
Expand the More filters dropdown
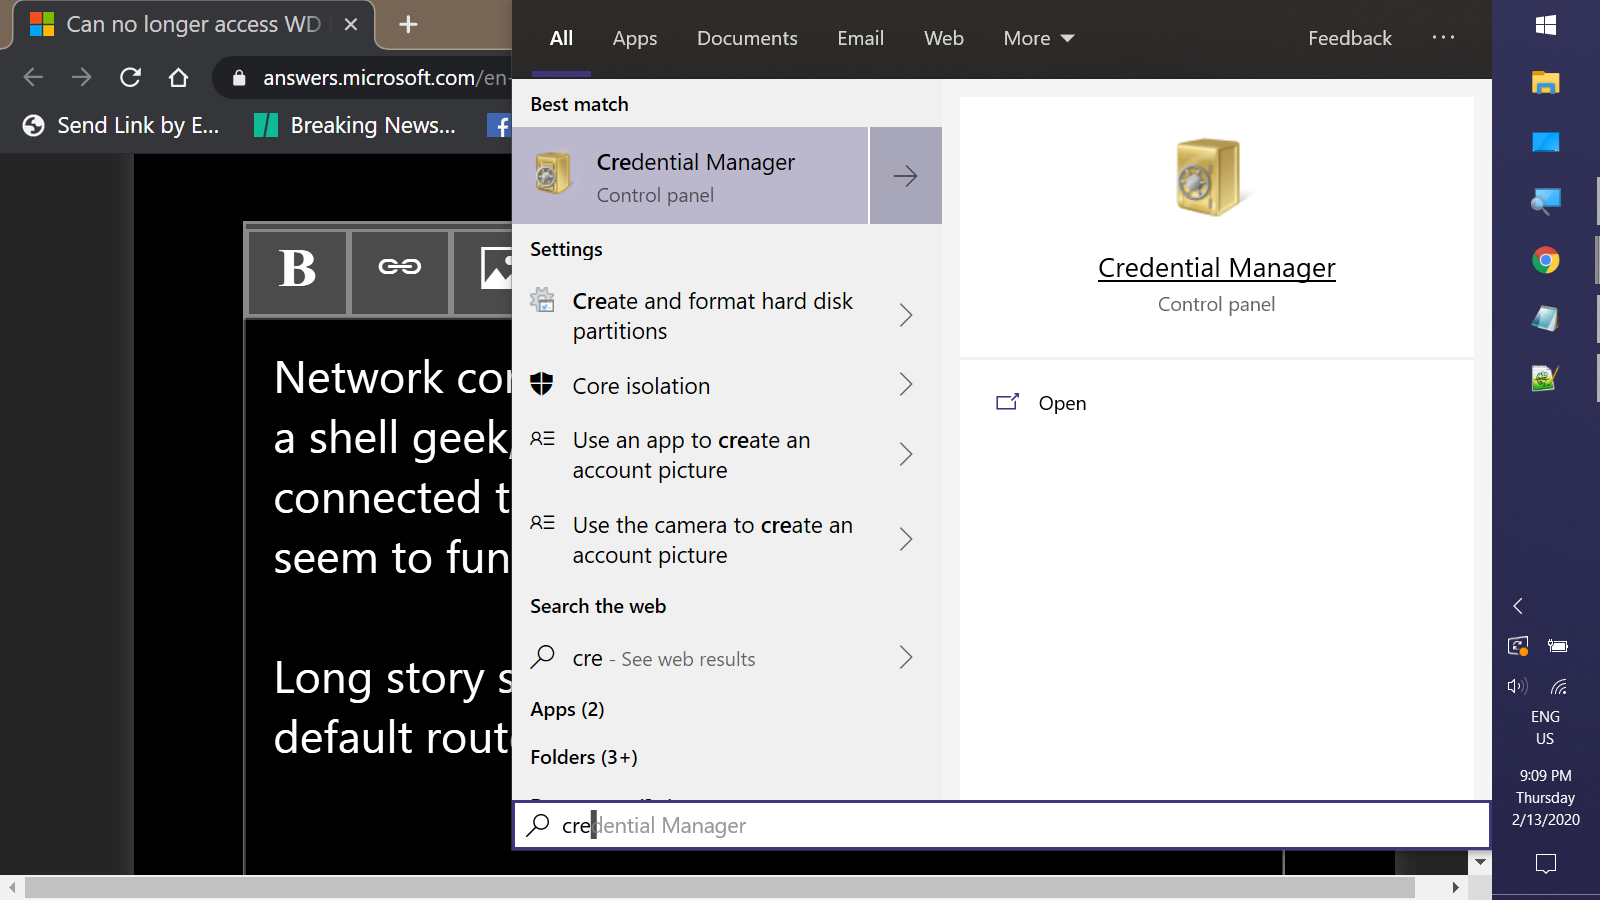pos(1039,38)
